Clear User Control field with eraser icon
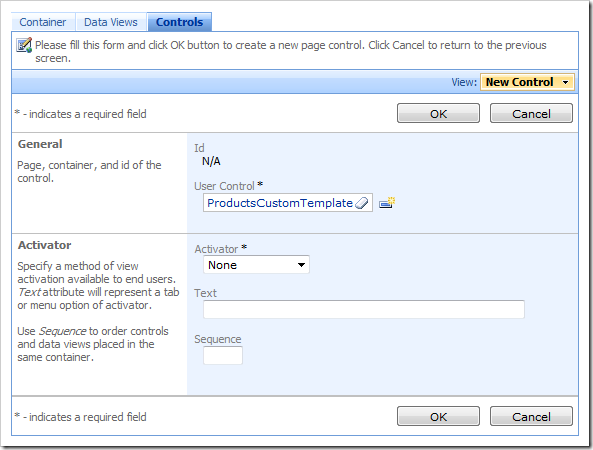The width and height of the screenshot is (593, 450). 362,203
